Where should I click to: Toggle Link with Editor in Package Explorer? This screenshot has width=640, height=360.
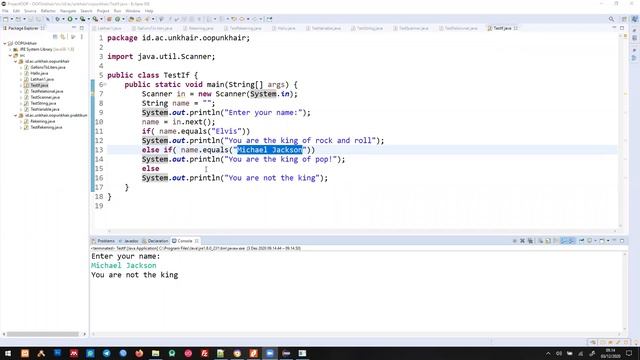(x=63, y=37)
